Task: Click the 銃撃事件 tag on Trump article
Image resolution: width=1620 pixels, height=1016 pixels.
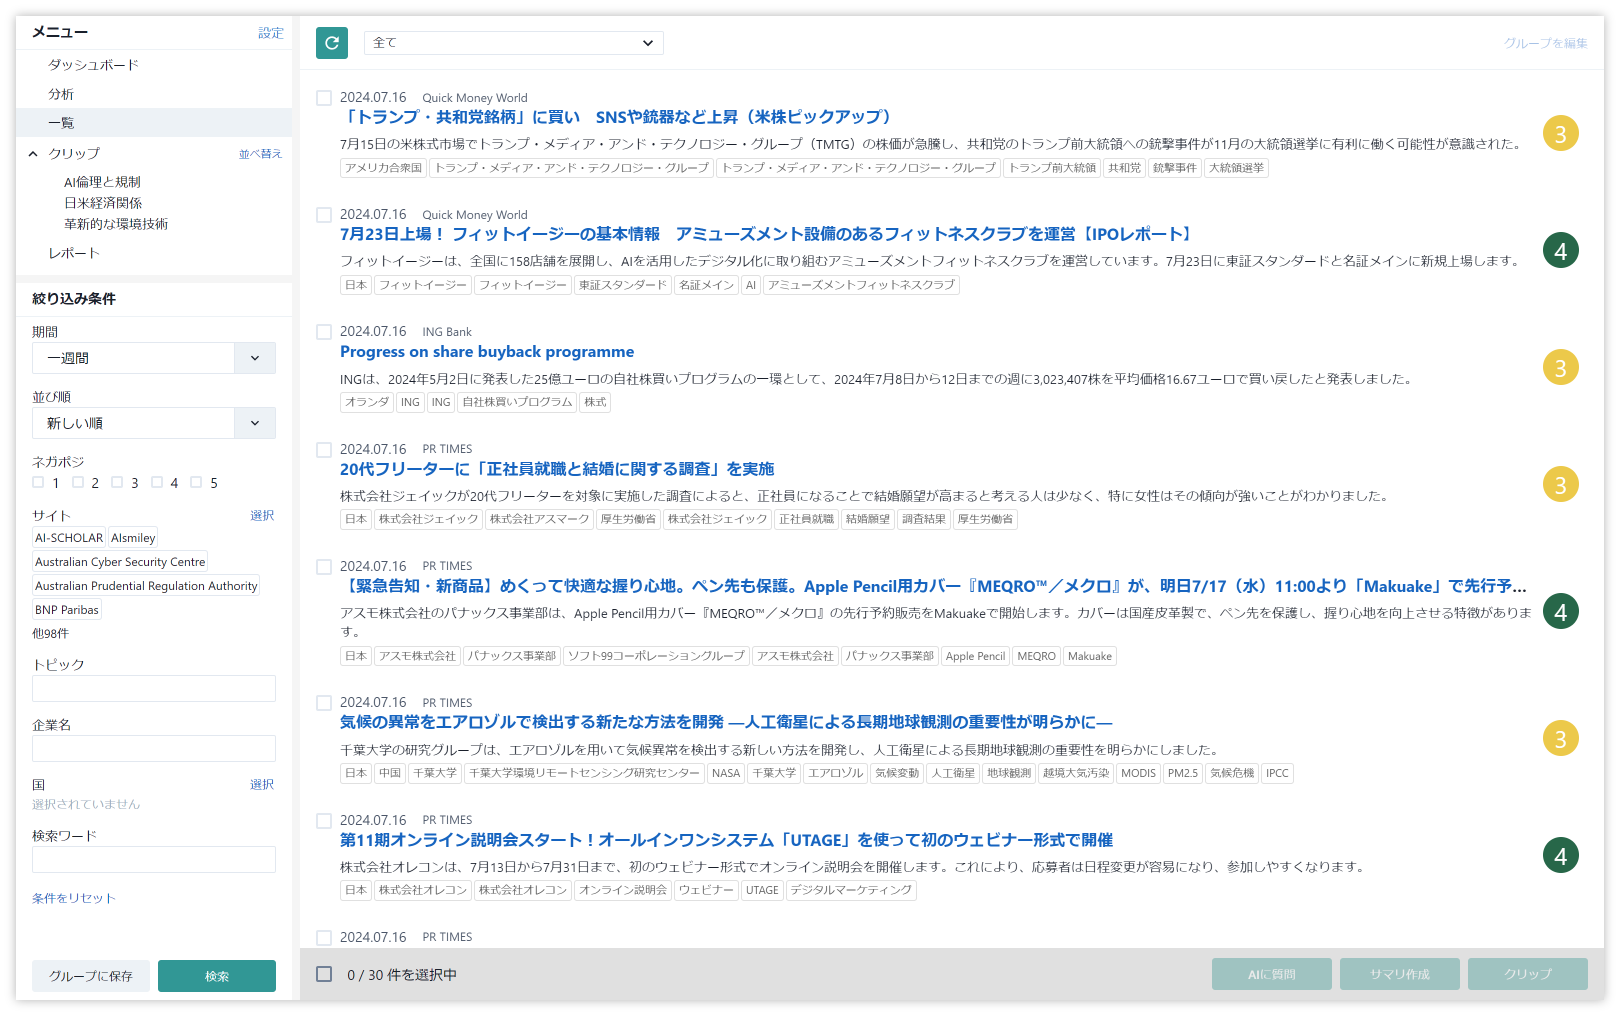Action: coord(1174,168)
